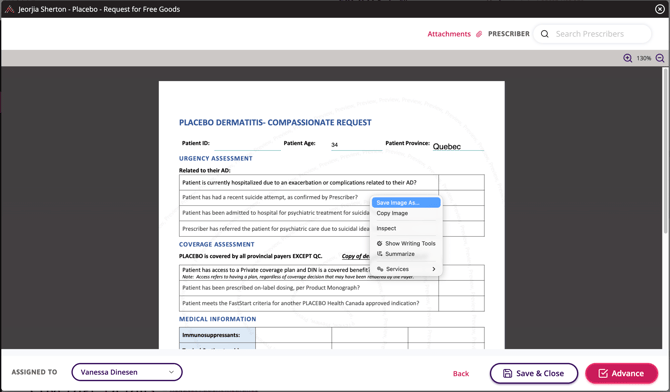Viewport: 670px width, 392px height.
Task: Open the Attachments link
Action: (449, 34)
